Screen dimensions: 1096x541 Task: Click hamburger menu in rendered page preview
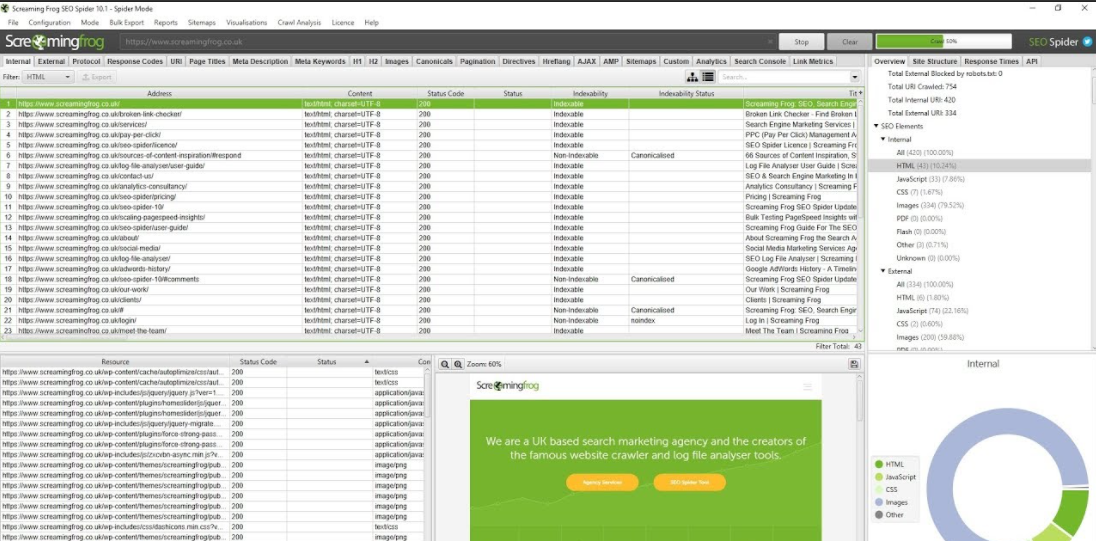tap(807, 387)
